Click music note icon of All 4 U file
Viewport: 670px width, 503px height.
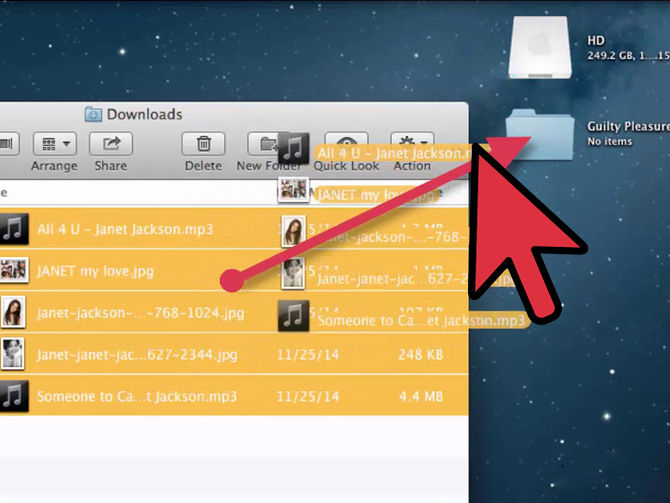[13, 229]
